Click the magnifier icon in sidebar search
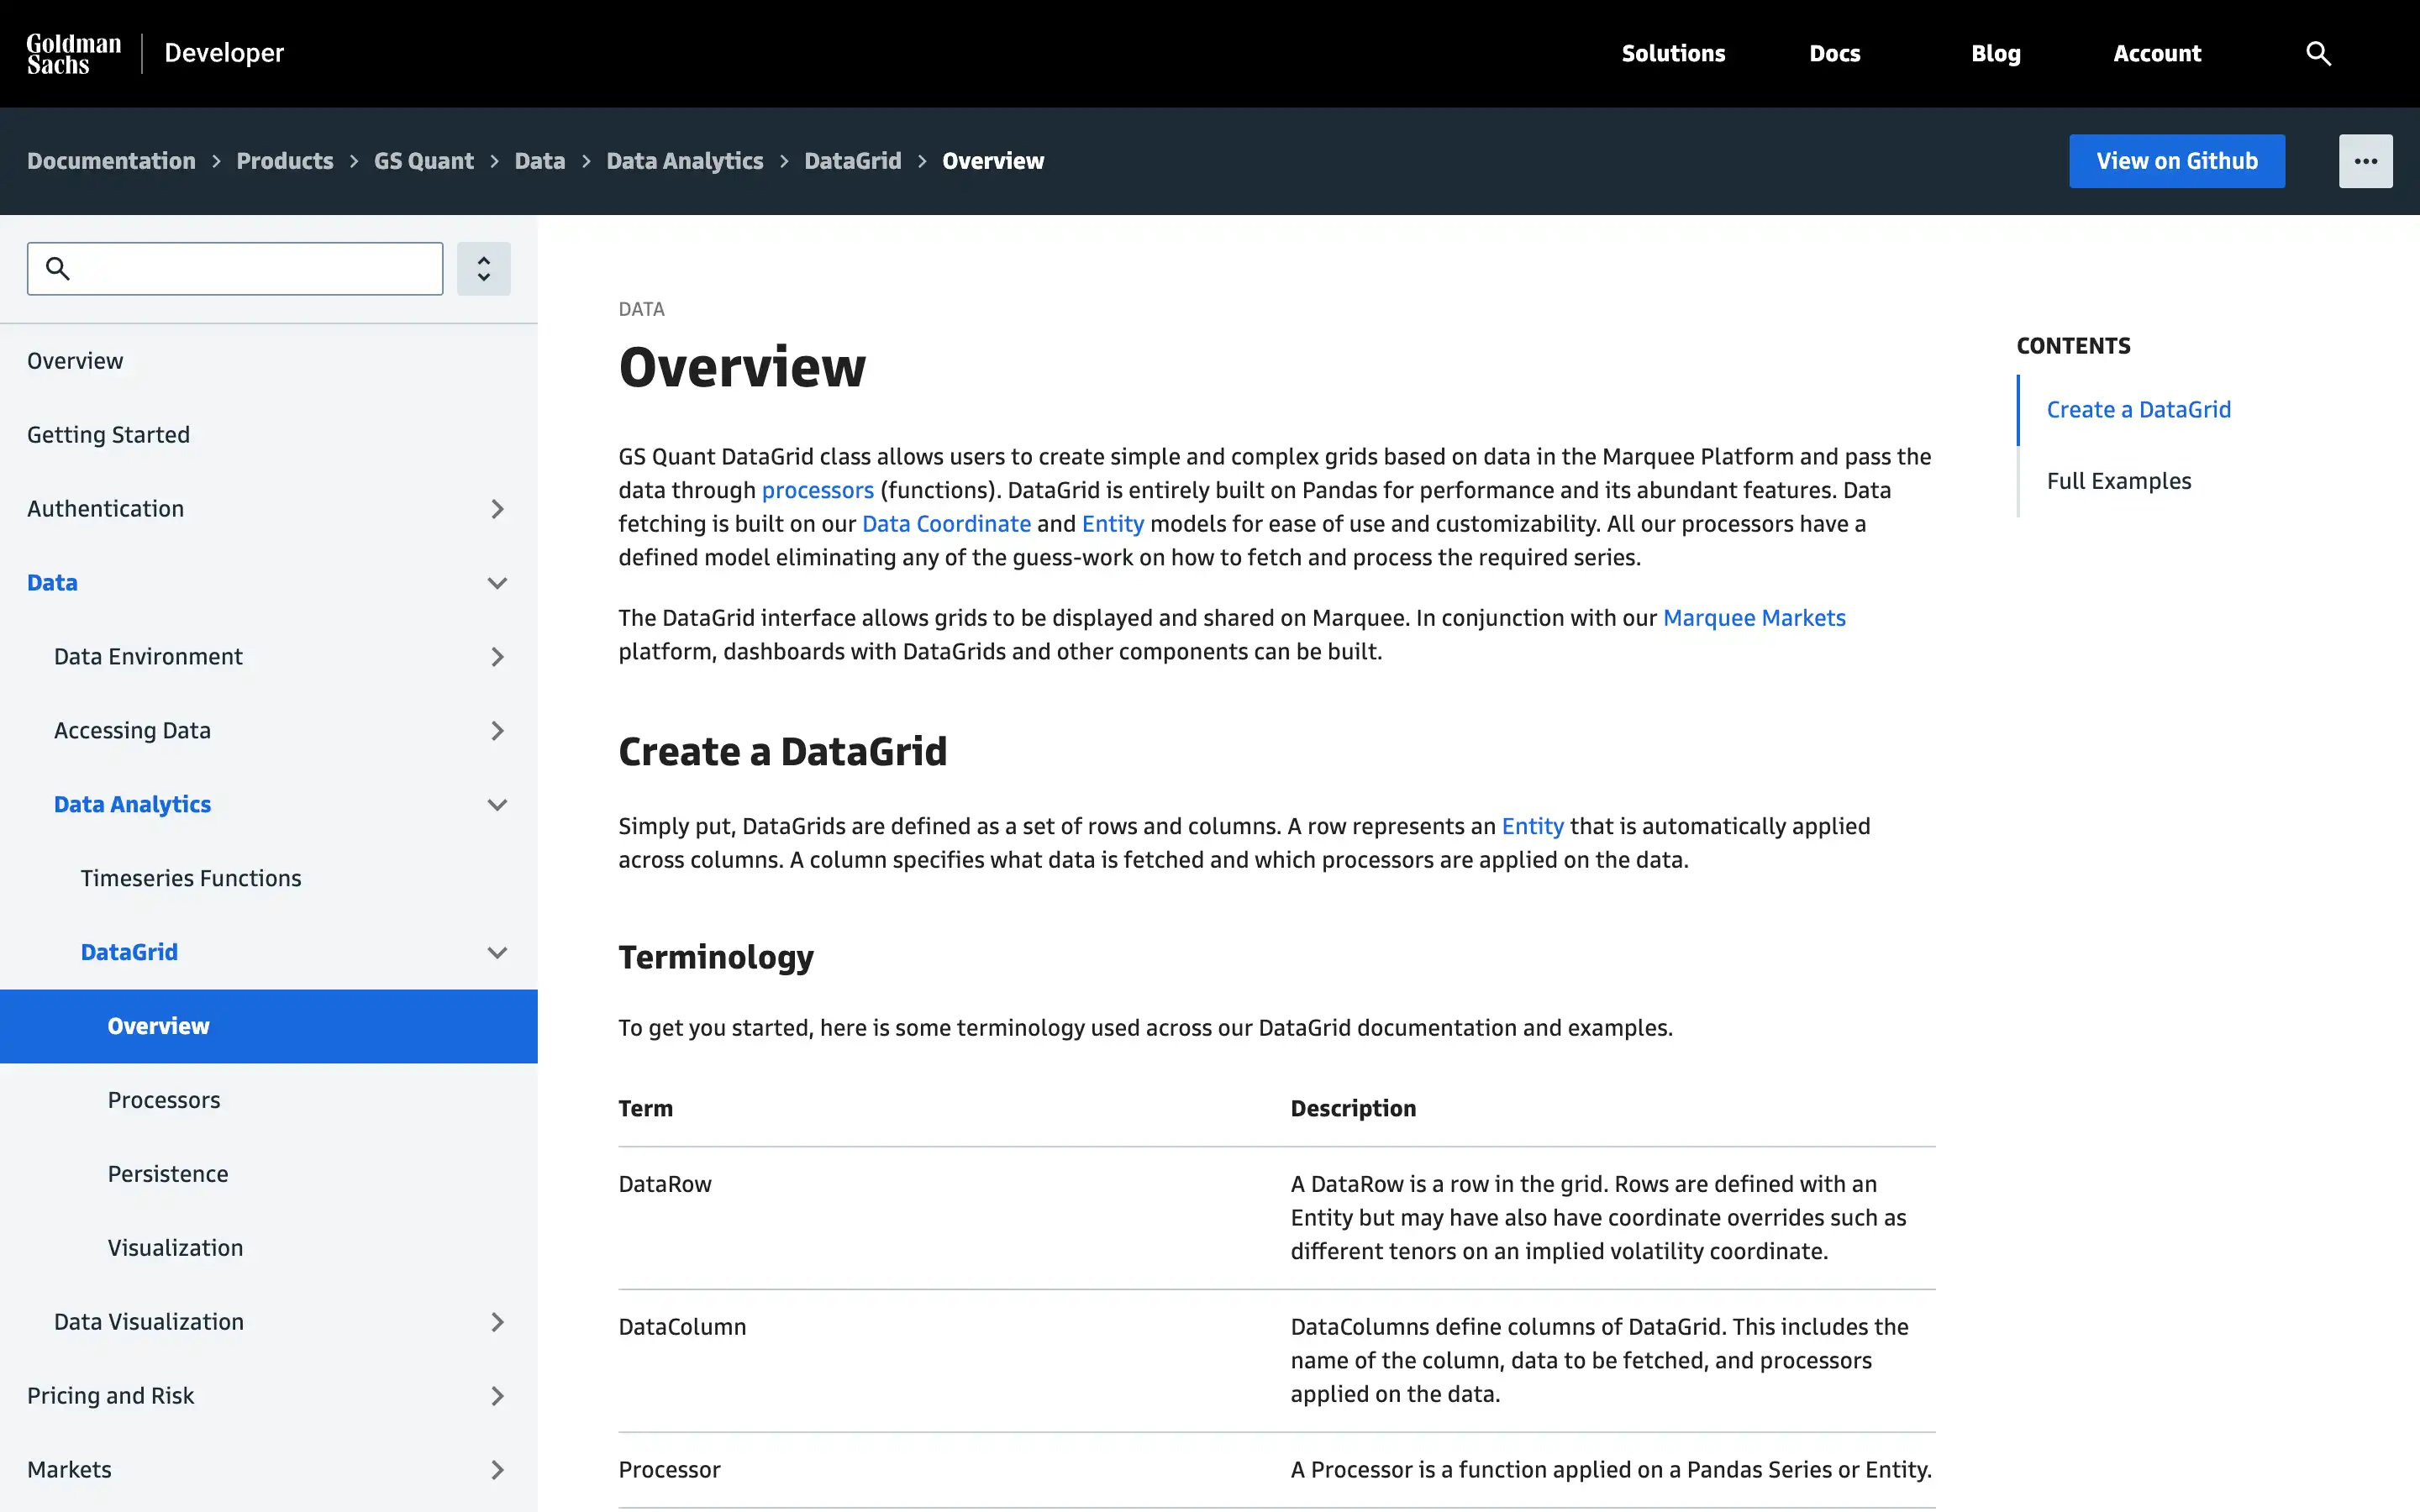2420x1512 pixels. pos(58,268)
